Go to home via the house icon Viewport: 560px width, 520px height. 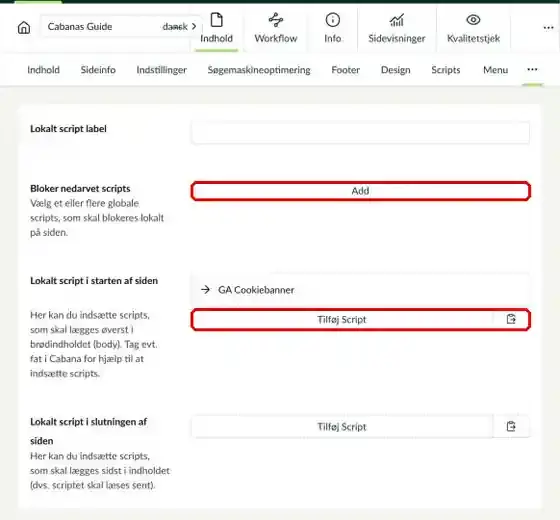tap(24, 27)
